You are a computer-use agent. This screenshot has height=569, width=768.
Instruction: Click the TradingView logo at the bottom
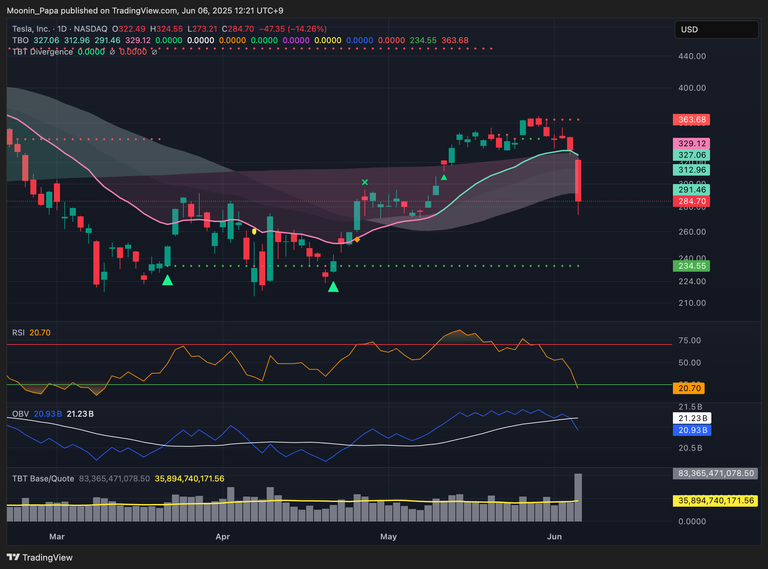[x=40, y=557]
